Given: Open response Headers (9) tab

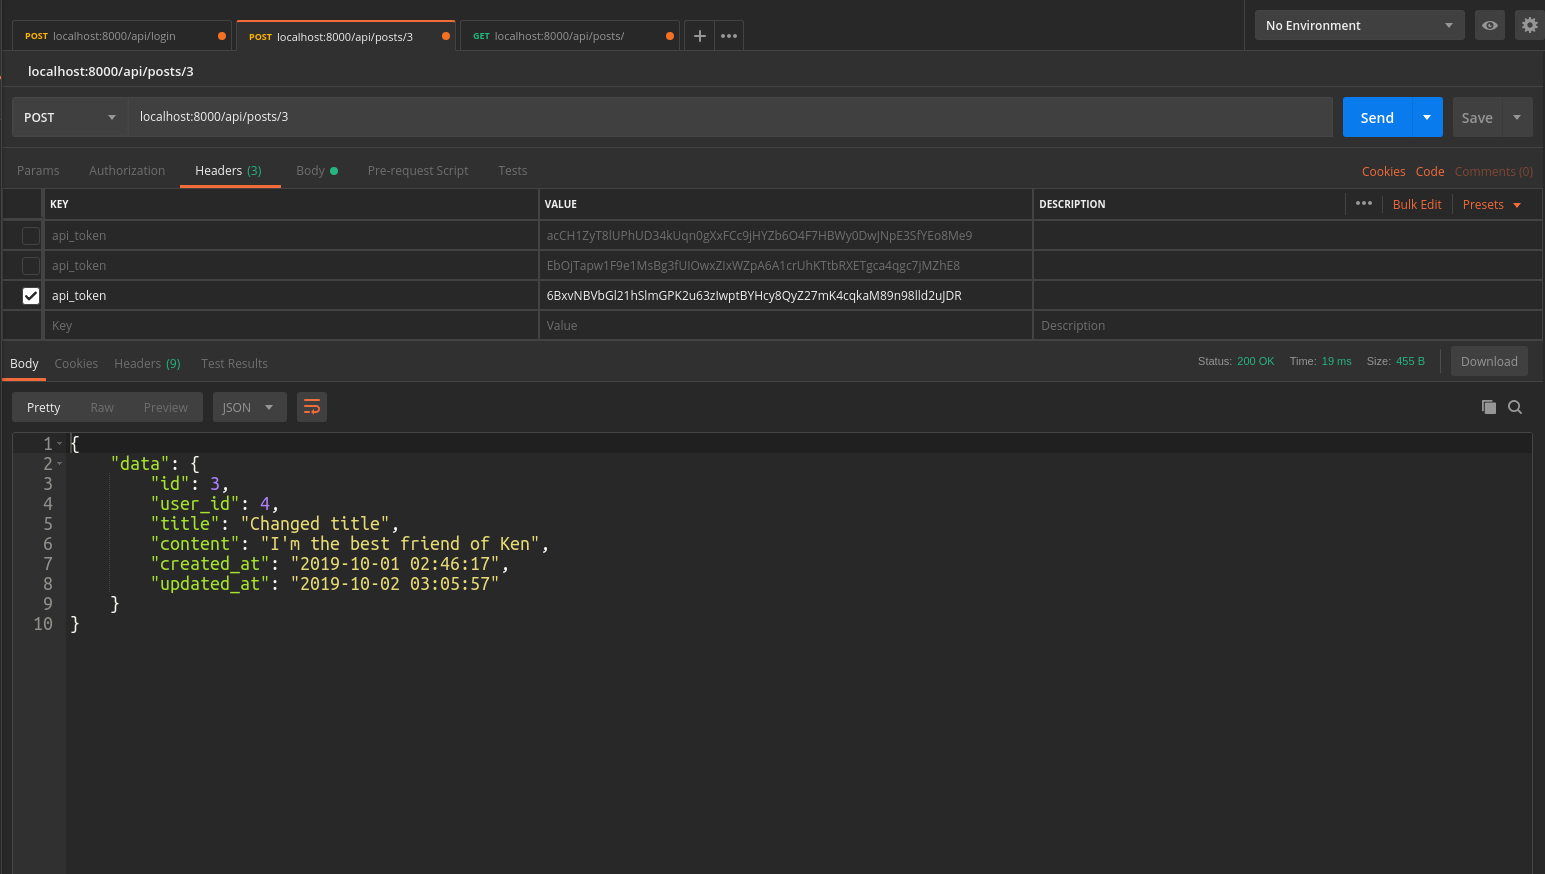Looking at the screenshot, I should pyautogui.click(x=147, y=363).
